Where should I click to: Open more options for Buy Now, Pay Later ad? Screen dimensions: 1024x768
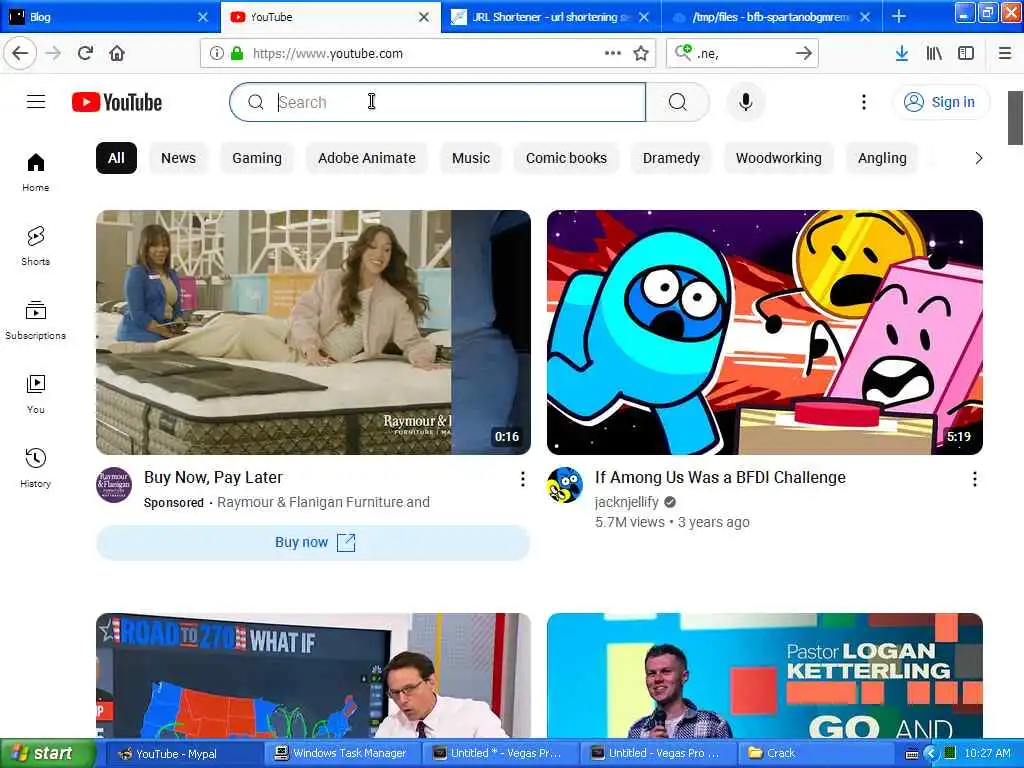tap(522, 479)
